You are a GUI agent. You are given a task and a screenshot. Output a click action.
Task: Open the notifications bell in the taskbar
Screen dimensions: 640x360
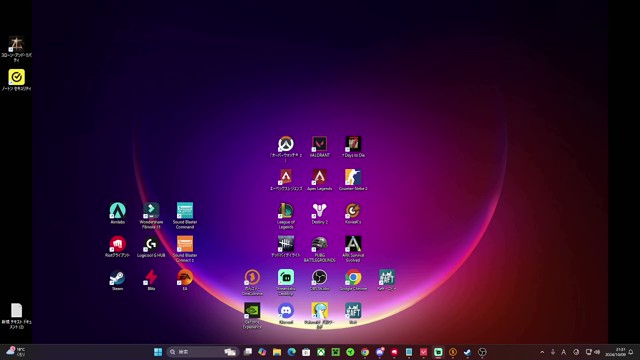631,352
